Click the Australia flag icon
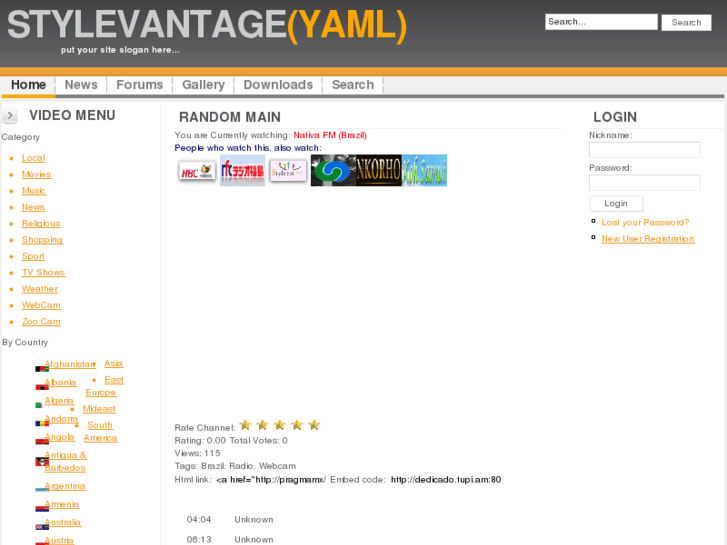Image resolution: width=727 pixels, height=545 pixels. coord(42,526)
